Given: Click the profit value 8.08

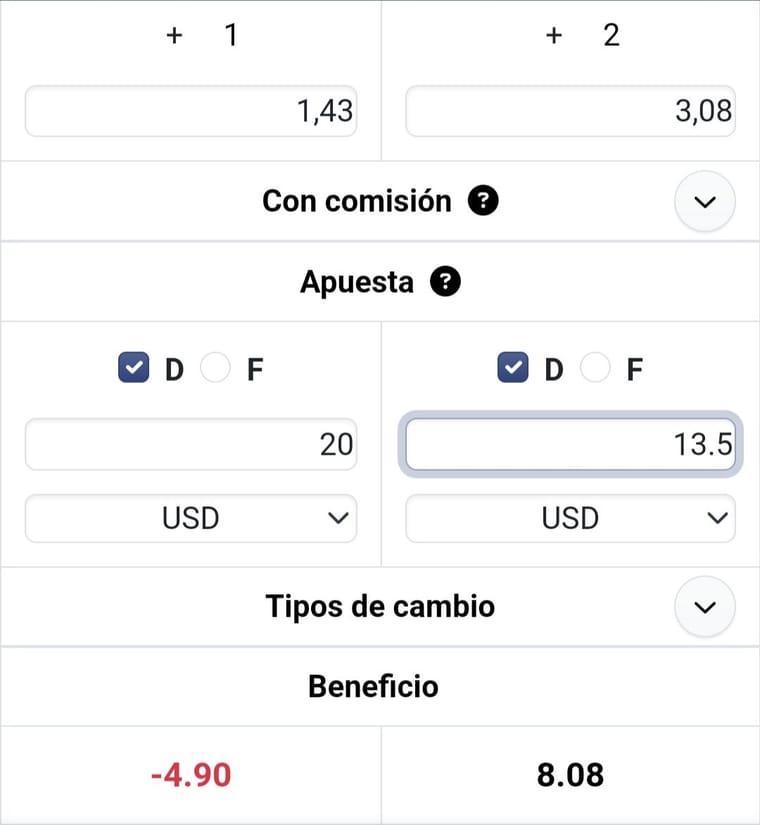Looking at the screenshot, I should pos(570,774).
